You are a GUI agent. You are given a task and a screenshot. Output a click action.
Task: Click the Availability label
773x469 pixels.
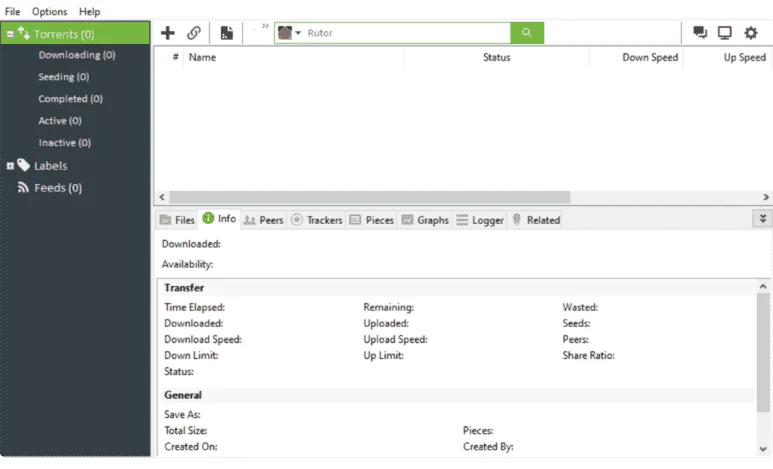(187, 264)
